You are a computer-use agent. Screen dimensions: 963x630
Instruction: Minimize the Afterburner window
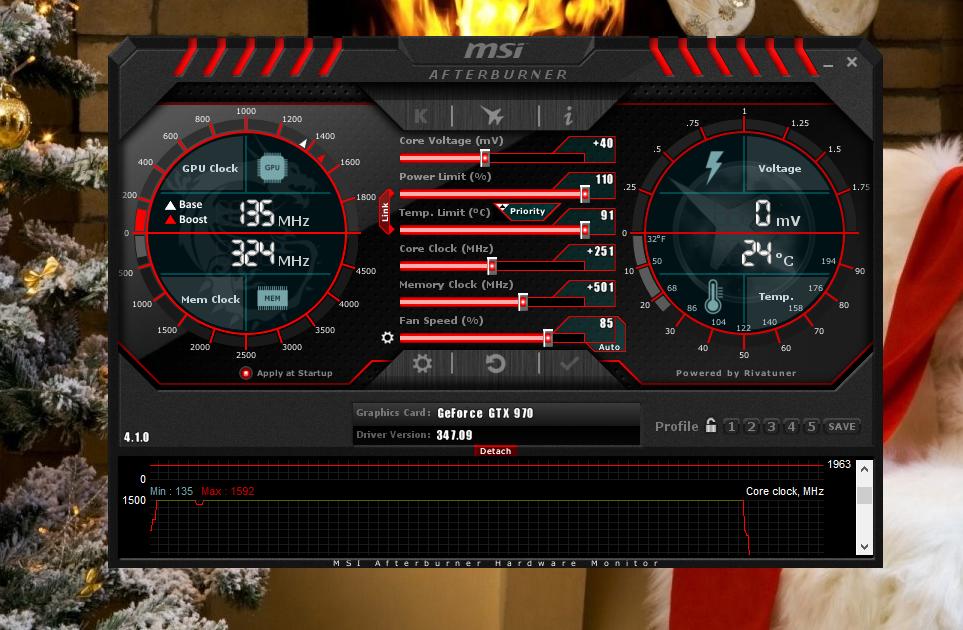point(828,64)
